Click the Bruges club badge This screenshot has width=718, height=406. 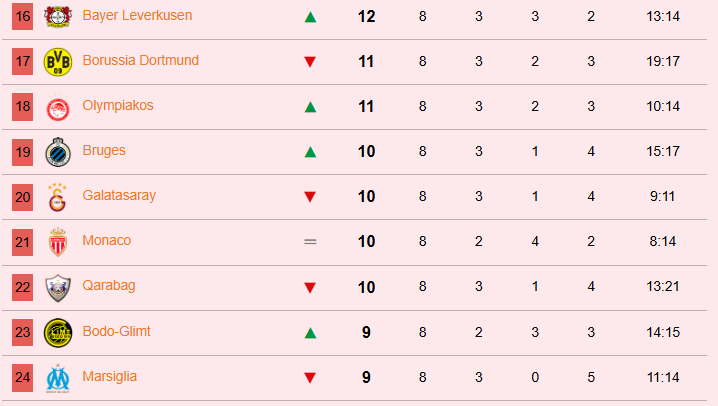click(x=58, y=152)
